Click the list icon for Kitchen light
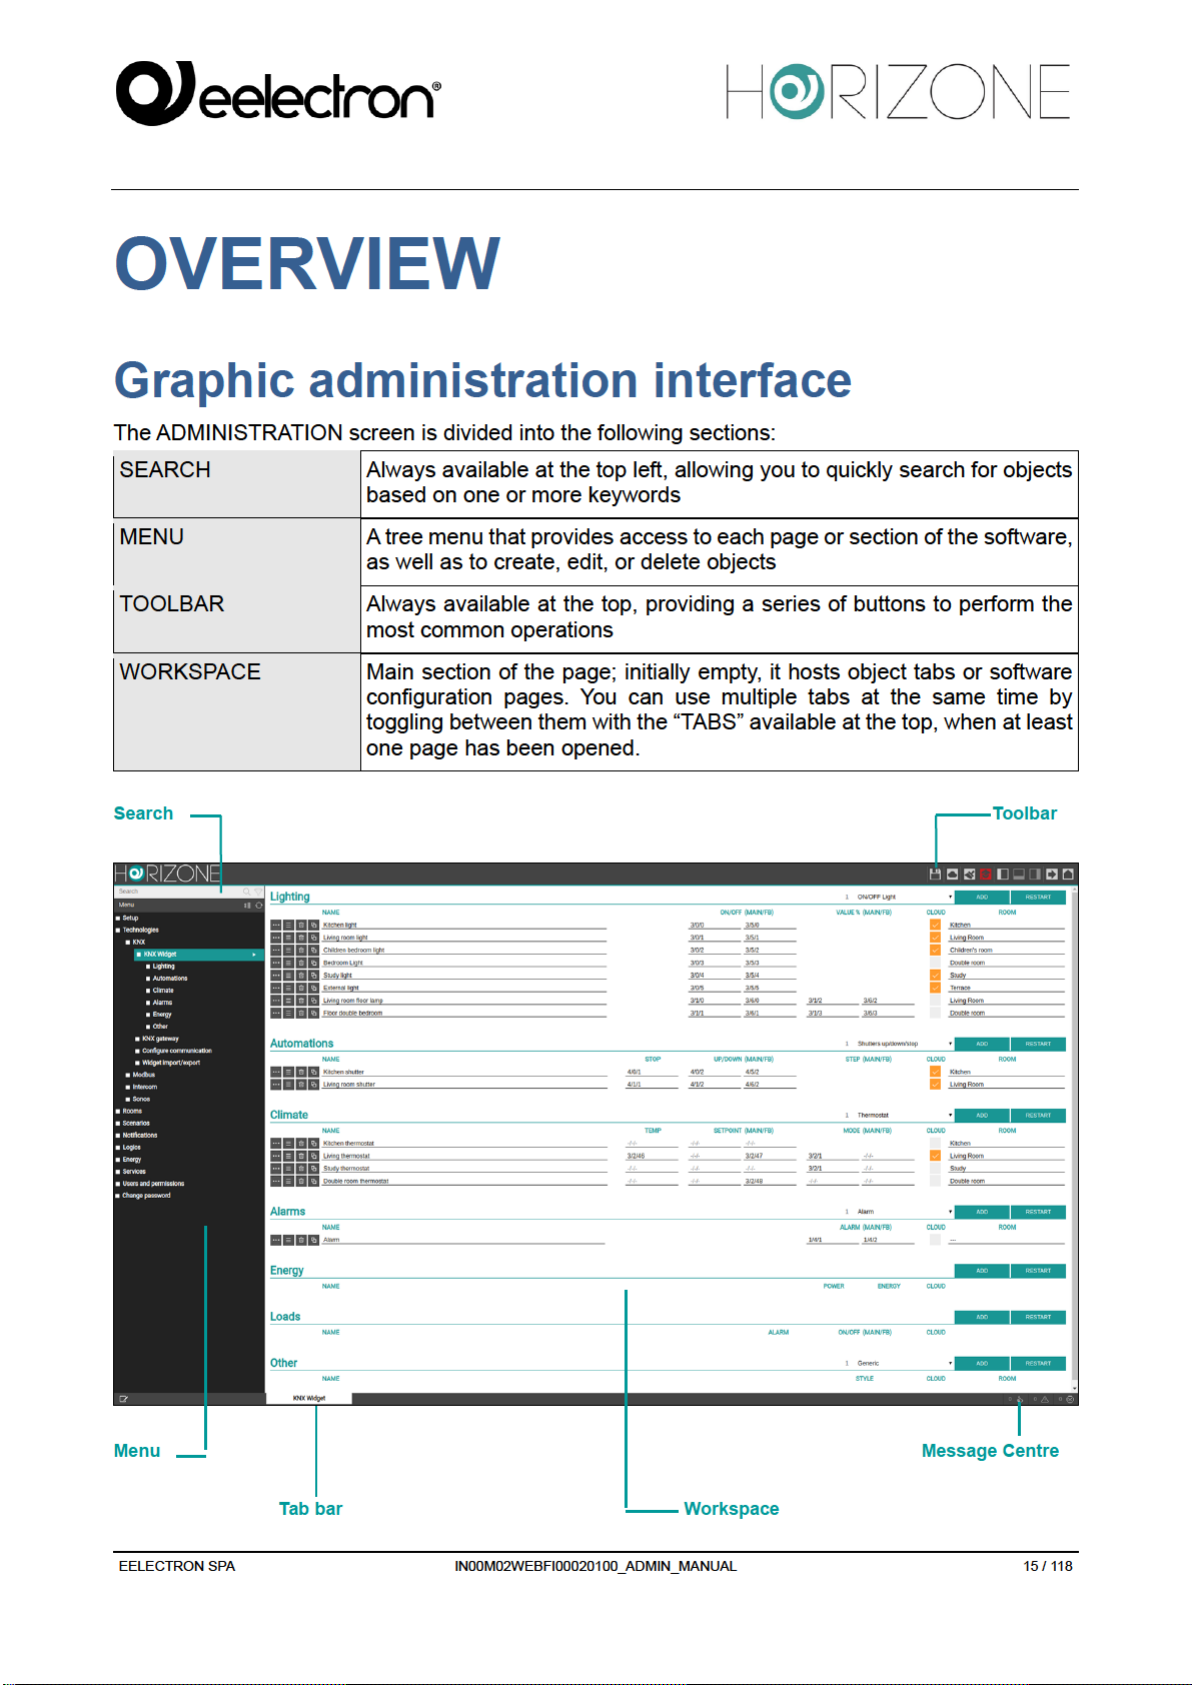Viewport: 1192px width, 1685px height. (x=288, y=925)
